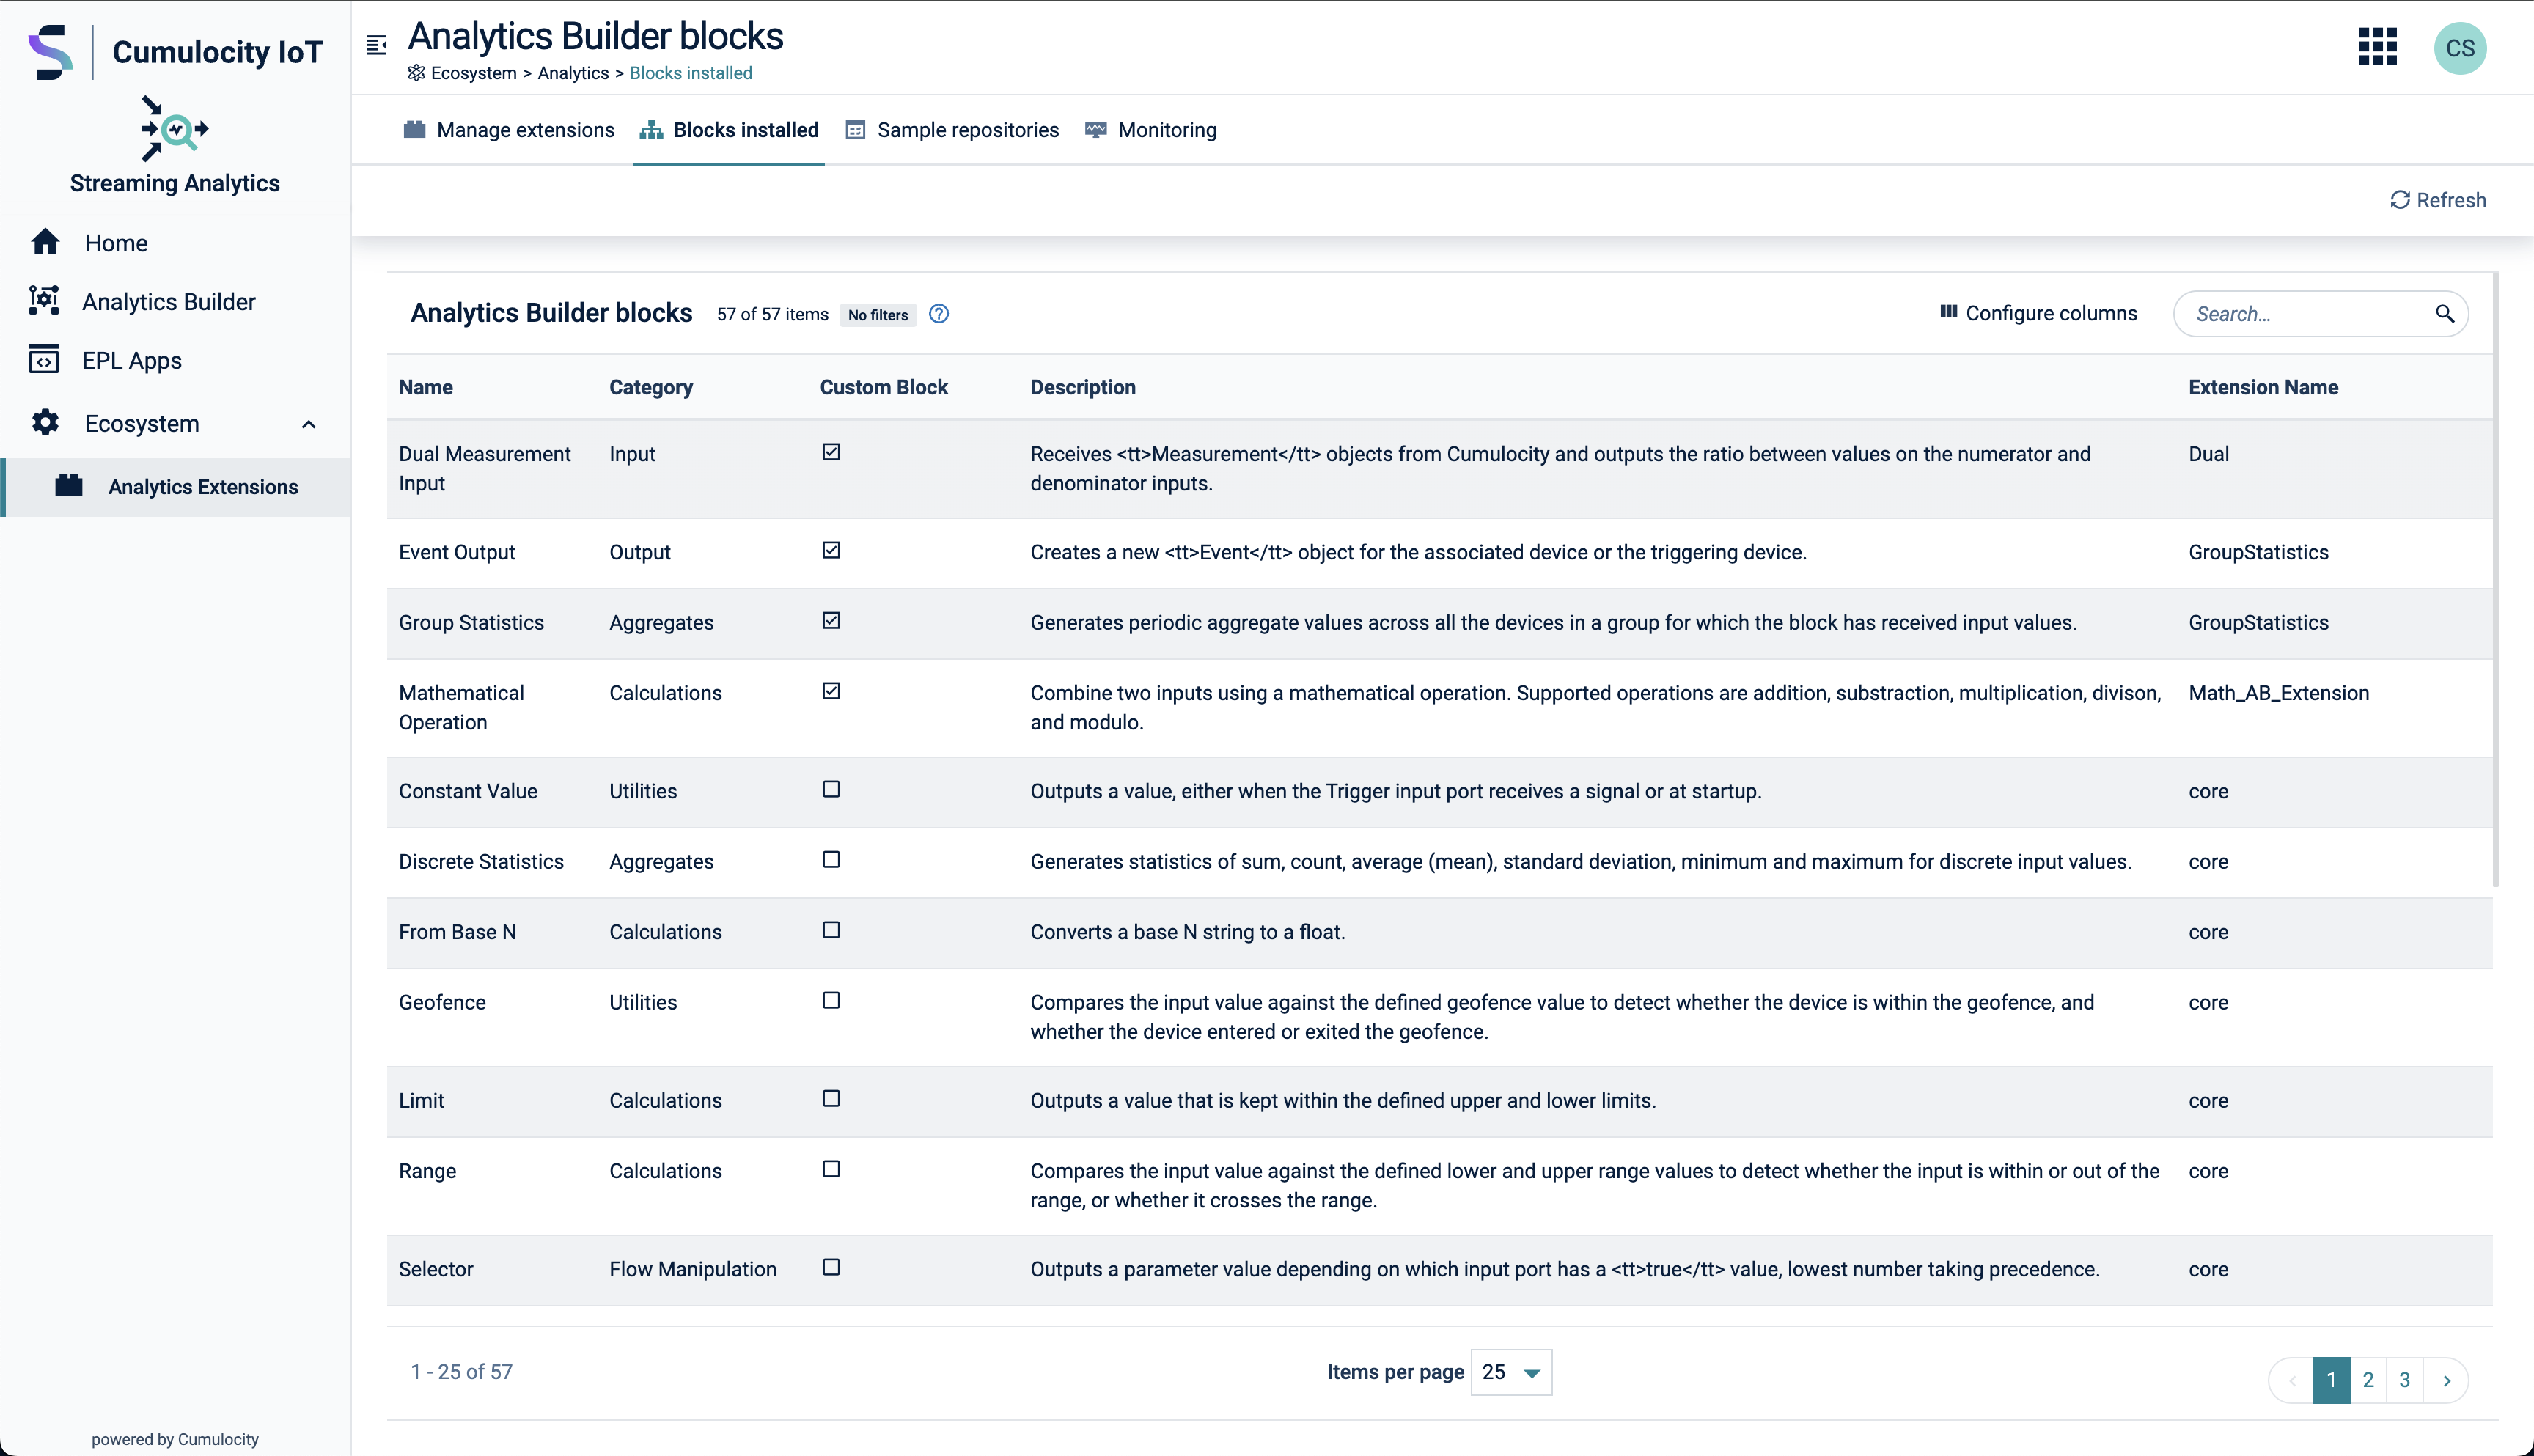Viewport: 2534px width, 1456px height.
Task: Click the Monitoring tab
Action: pyautogui.click(x=1150, y=129)
